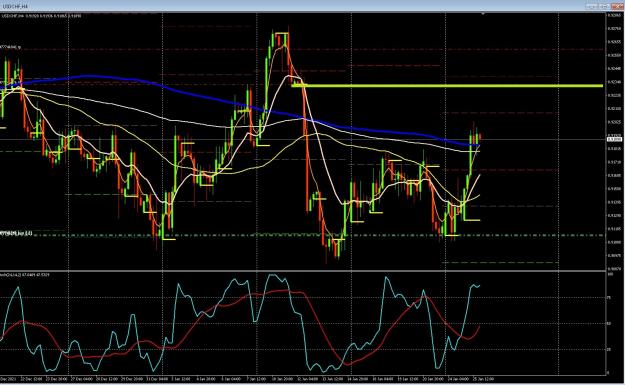
Task: Select the thick yellow horizontal line on the chart
Action: pyautogui.click(x=446, y=86)
